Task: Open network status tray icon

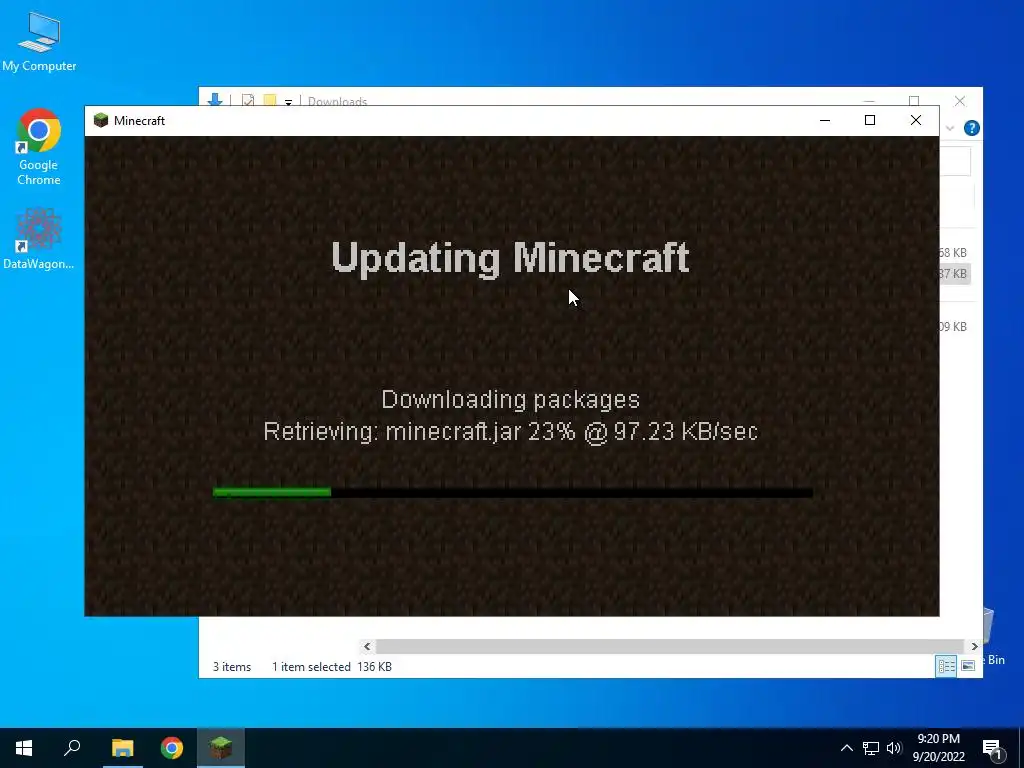Action: pyautogui.click(x=871, y=748)
